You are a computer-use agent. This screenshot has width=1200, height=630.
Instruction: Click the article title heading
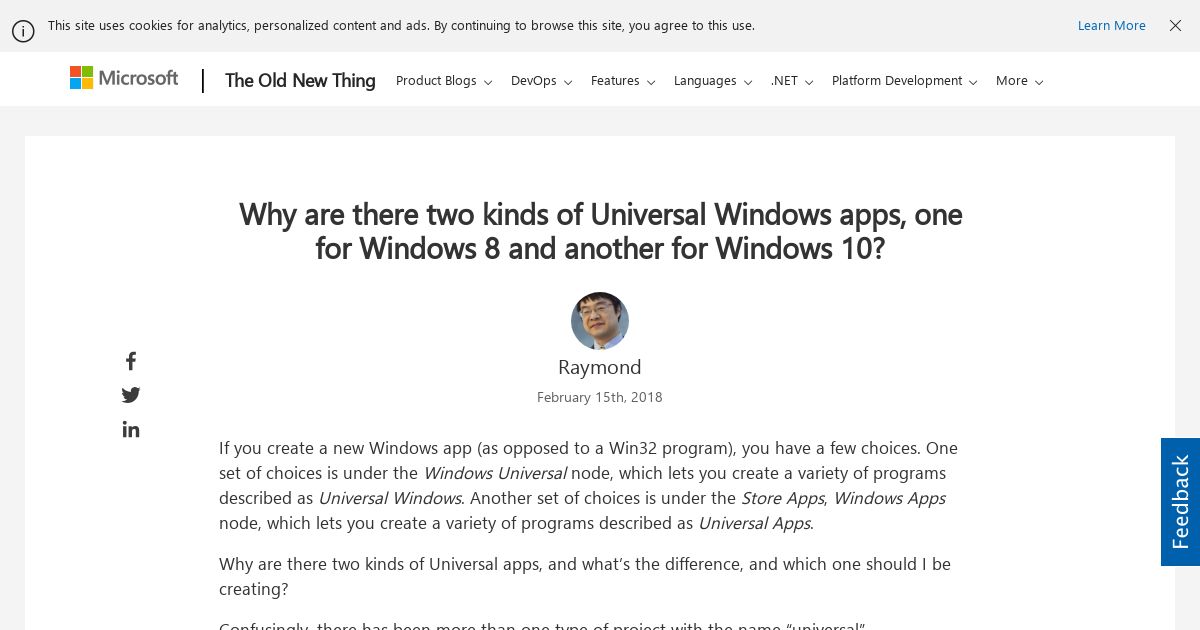point(600,231)
